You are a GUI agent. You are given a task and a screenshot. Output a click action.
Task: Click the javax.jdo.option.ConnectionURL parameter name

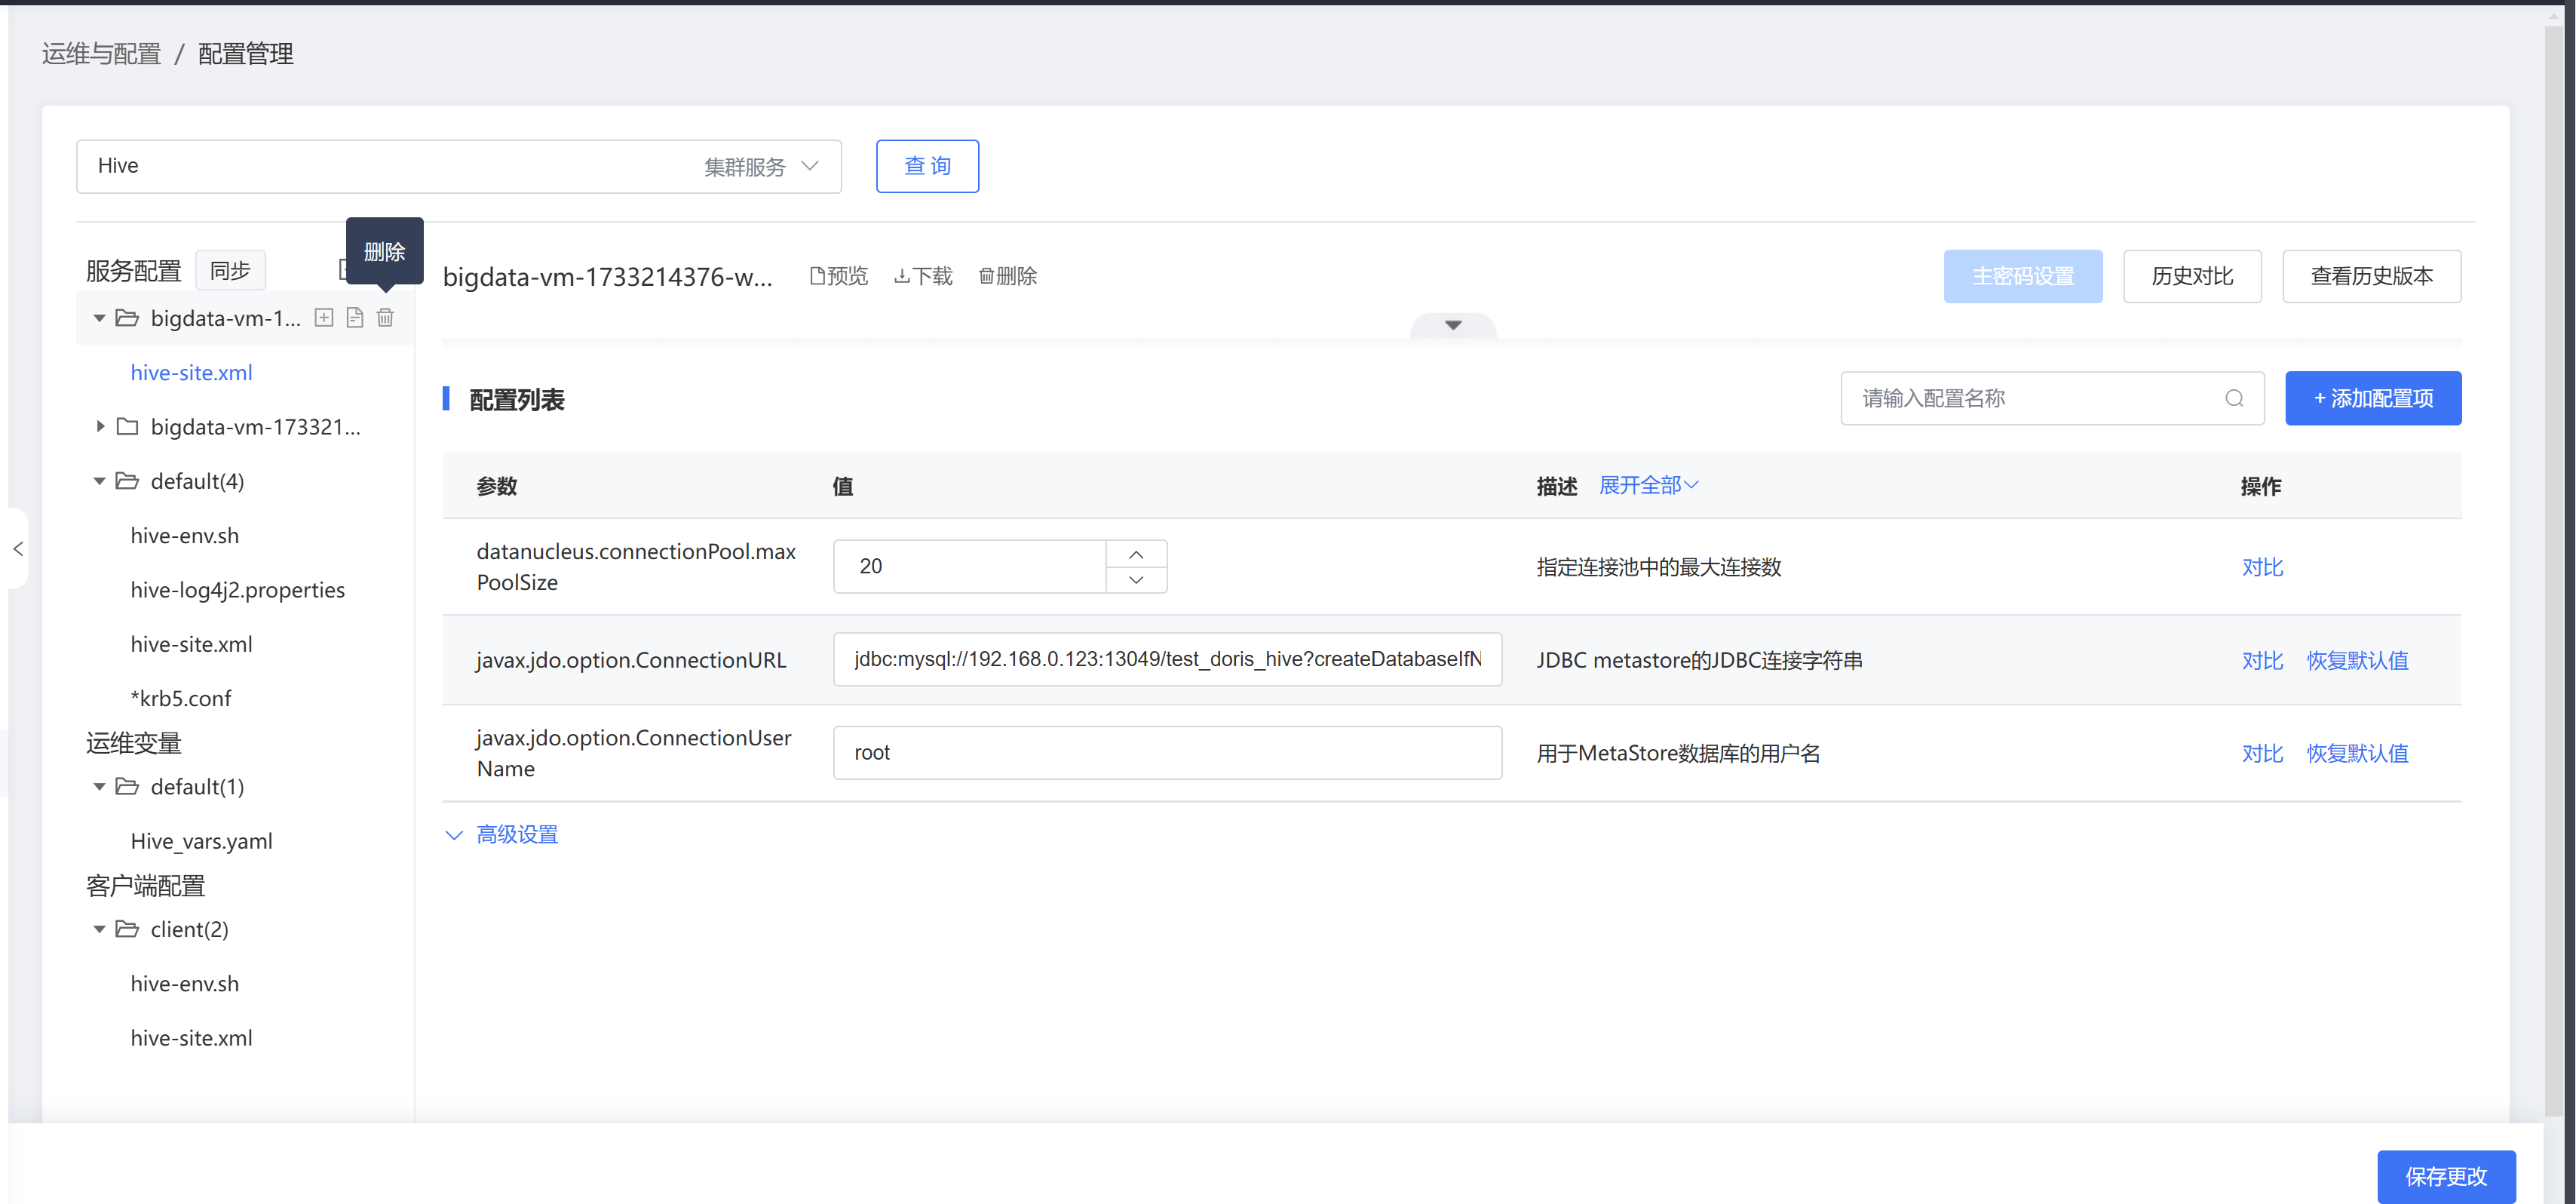pos(631,660)
